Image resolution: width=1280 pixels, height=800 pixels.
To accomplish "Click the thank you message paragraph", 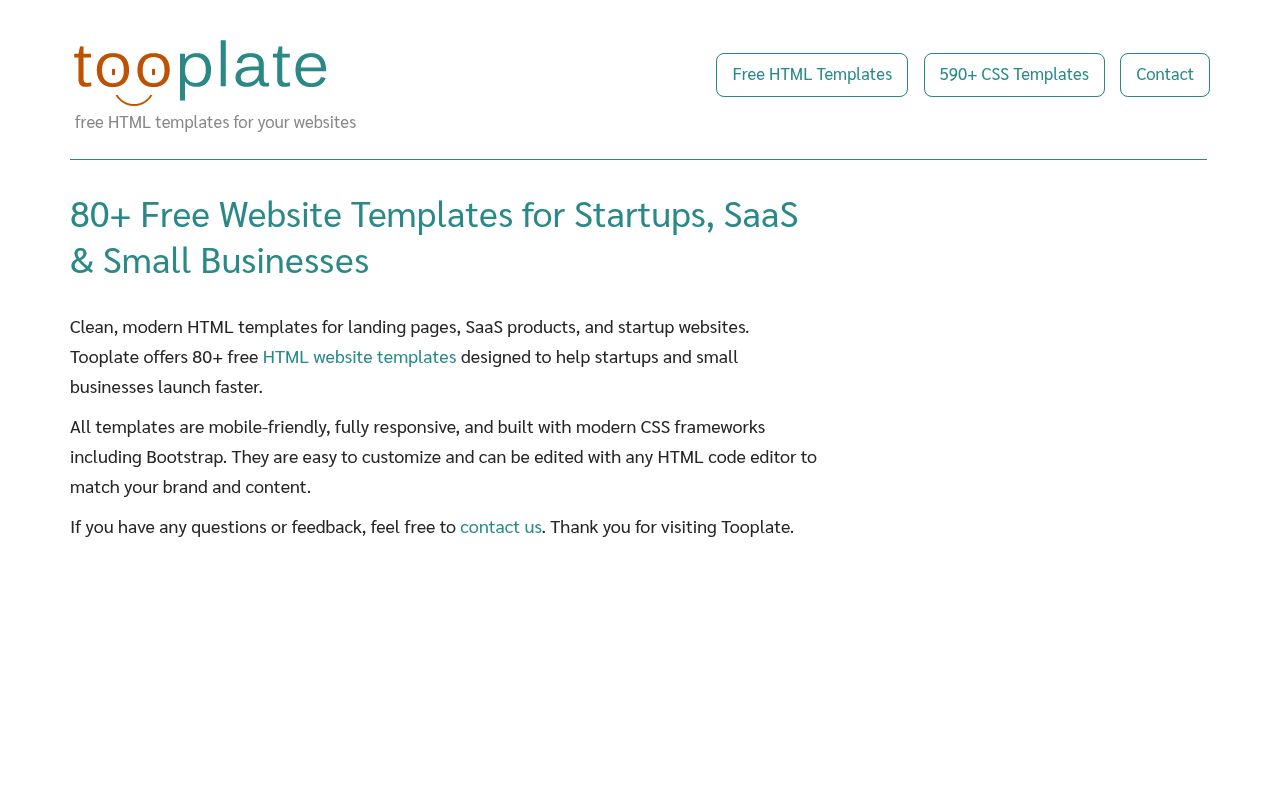I will point(431,526).
